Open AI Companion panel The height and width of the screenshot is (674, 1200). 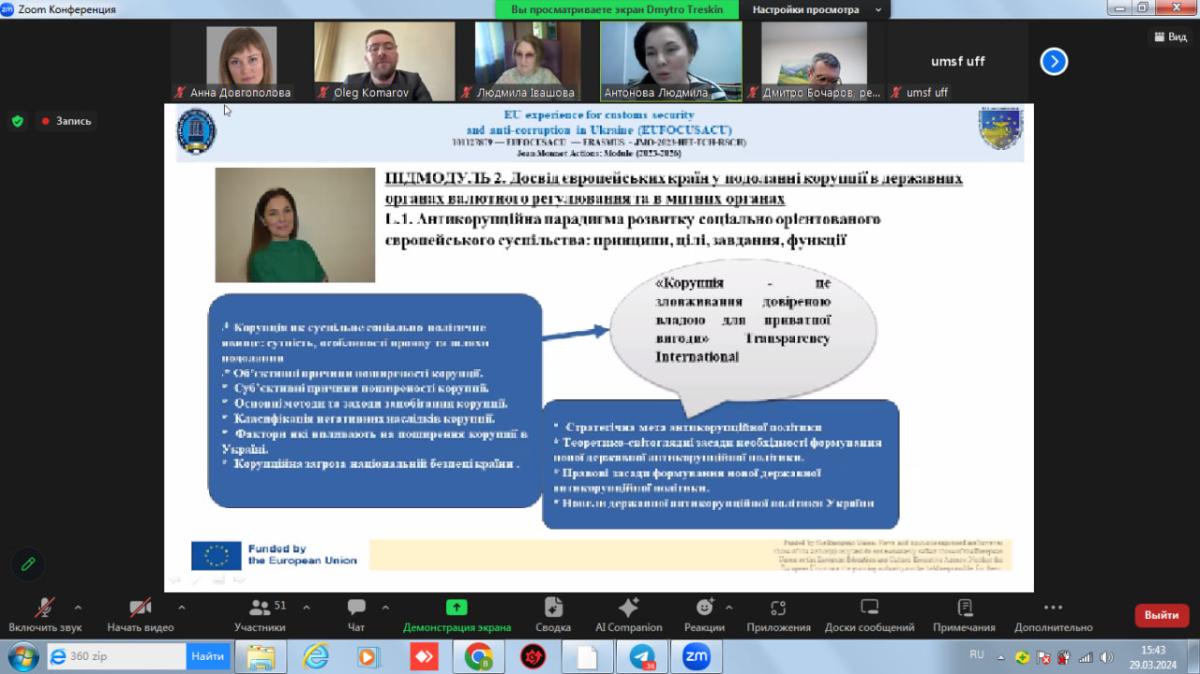tap(628, 613)
